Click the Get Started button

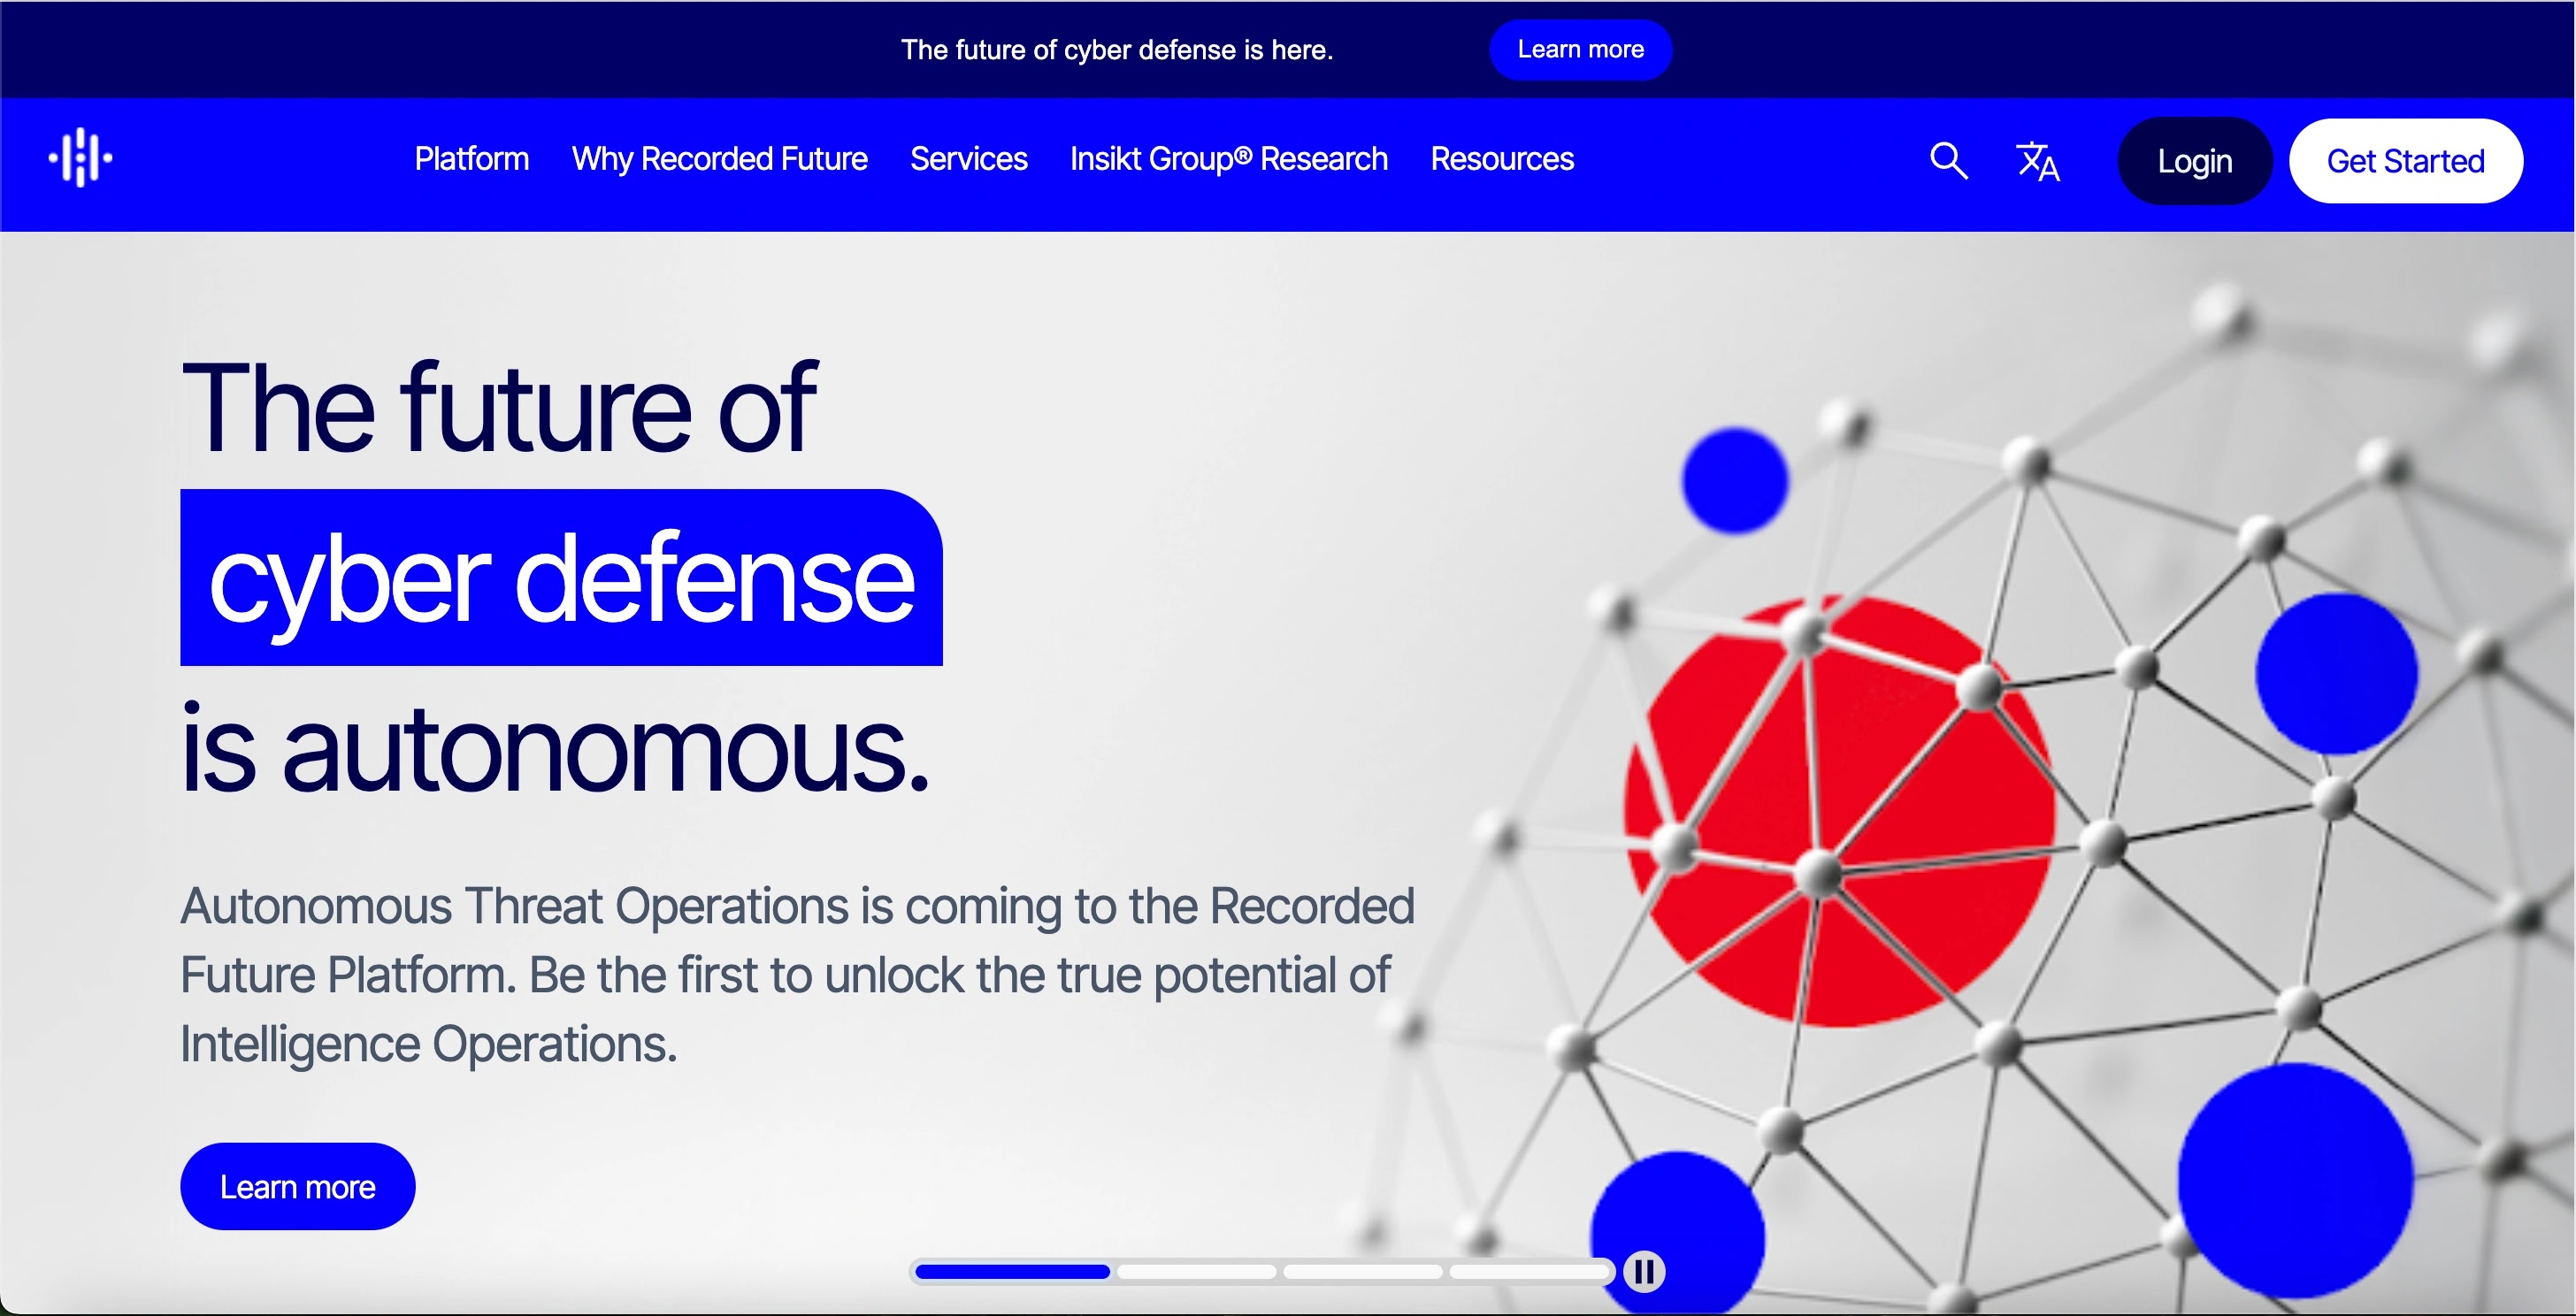point(2406,160)
